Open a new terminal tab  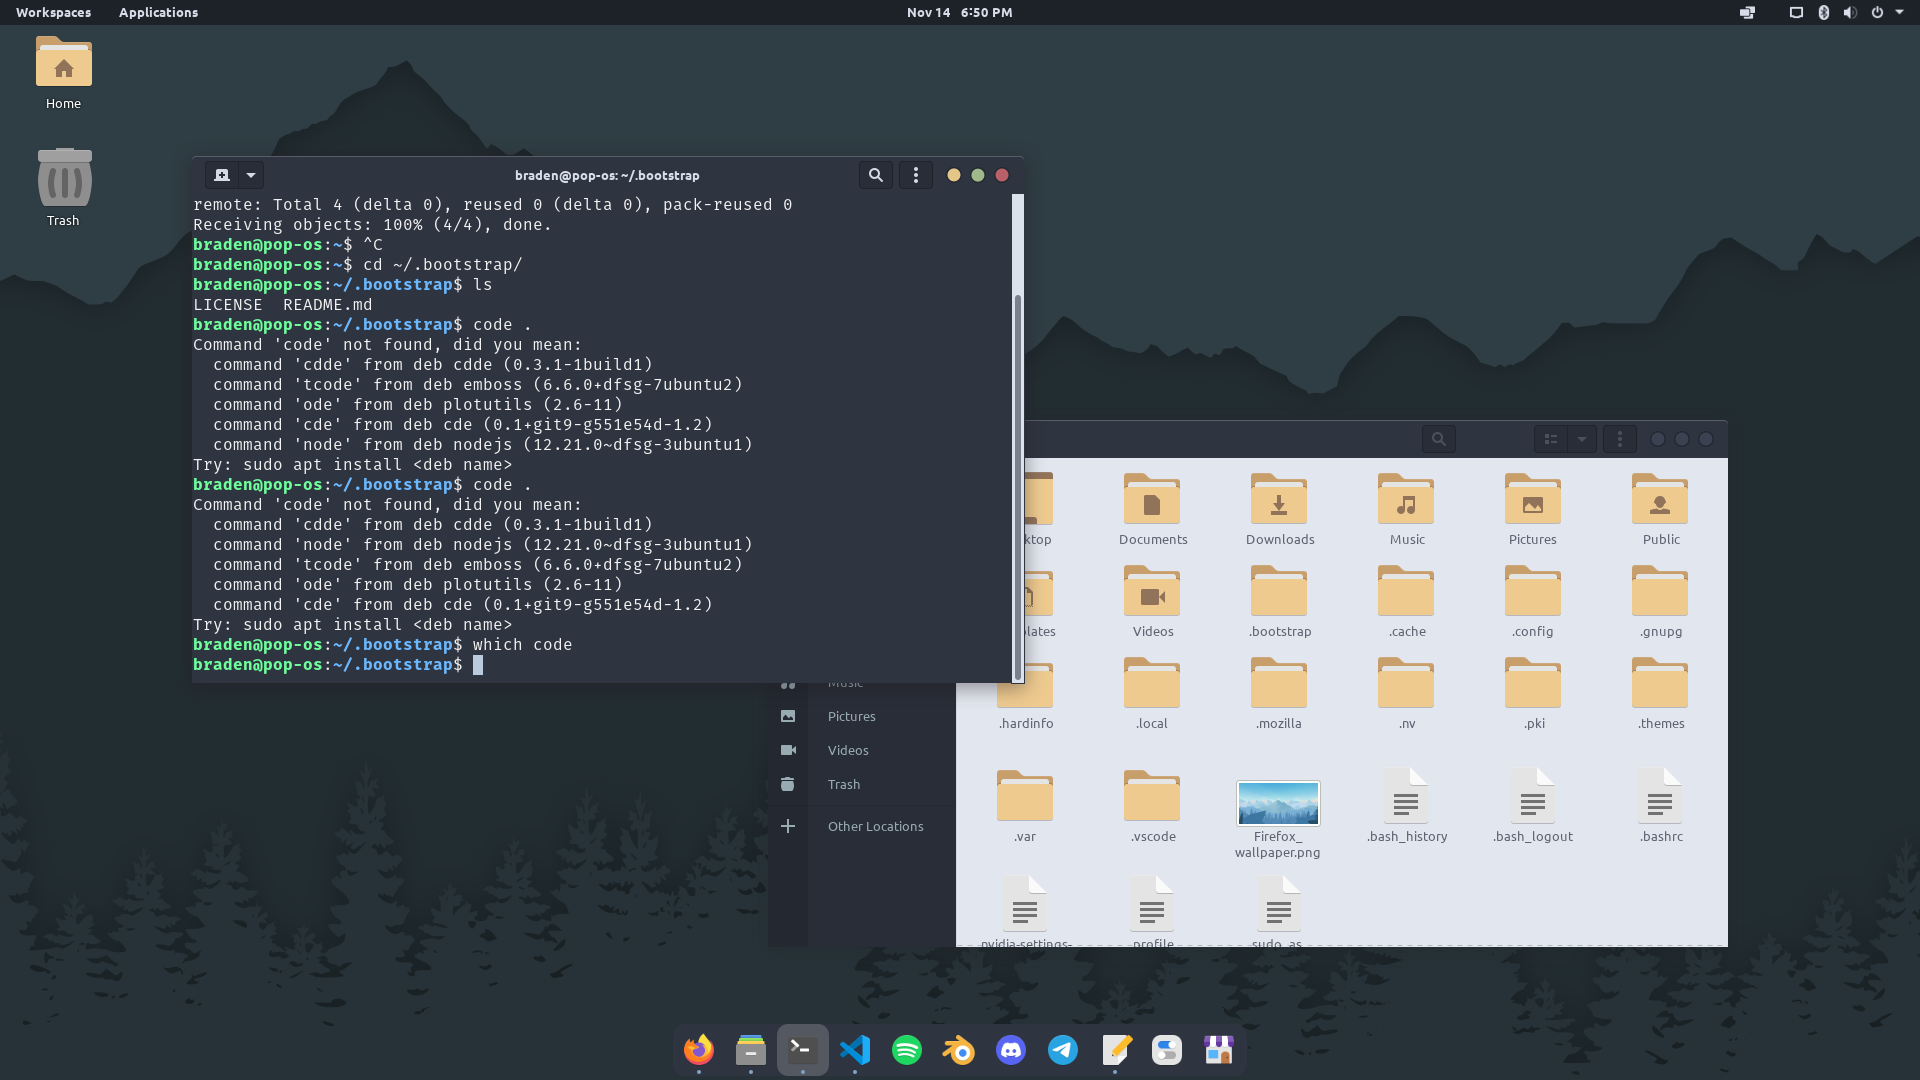[222, 175]
